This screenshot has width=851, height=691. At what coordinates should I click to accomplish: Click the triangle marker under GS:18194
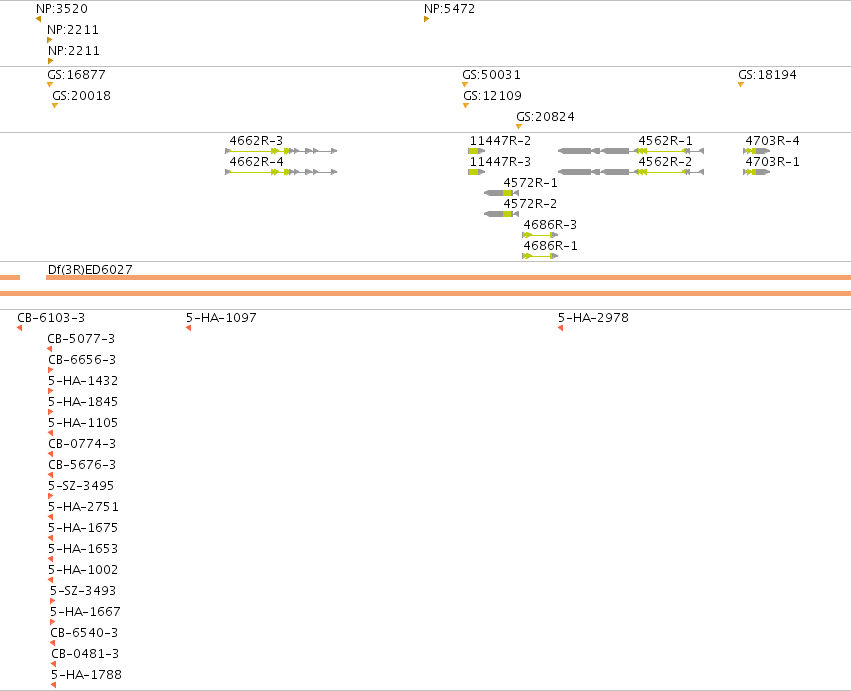coord(741,85)
